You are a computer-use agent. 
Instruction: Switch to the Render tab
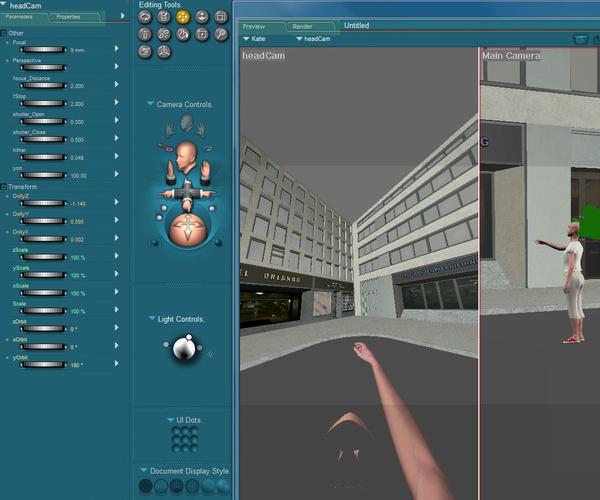tap(311, 26)
